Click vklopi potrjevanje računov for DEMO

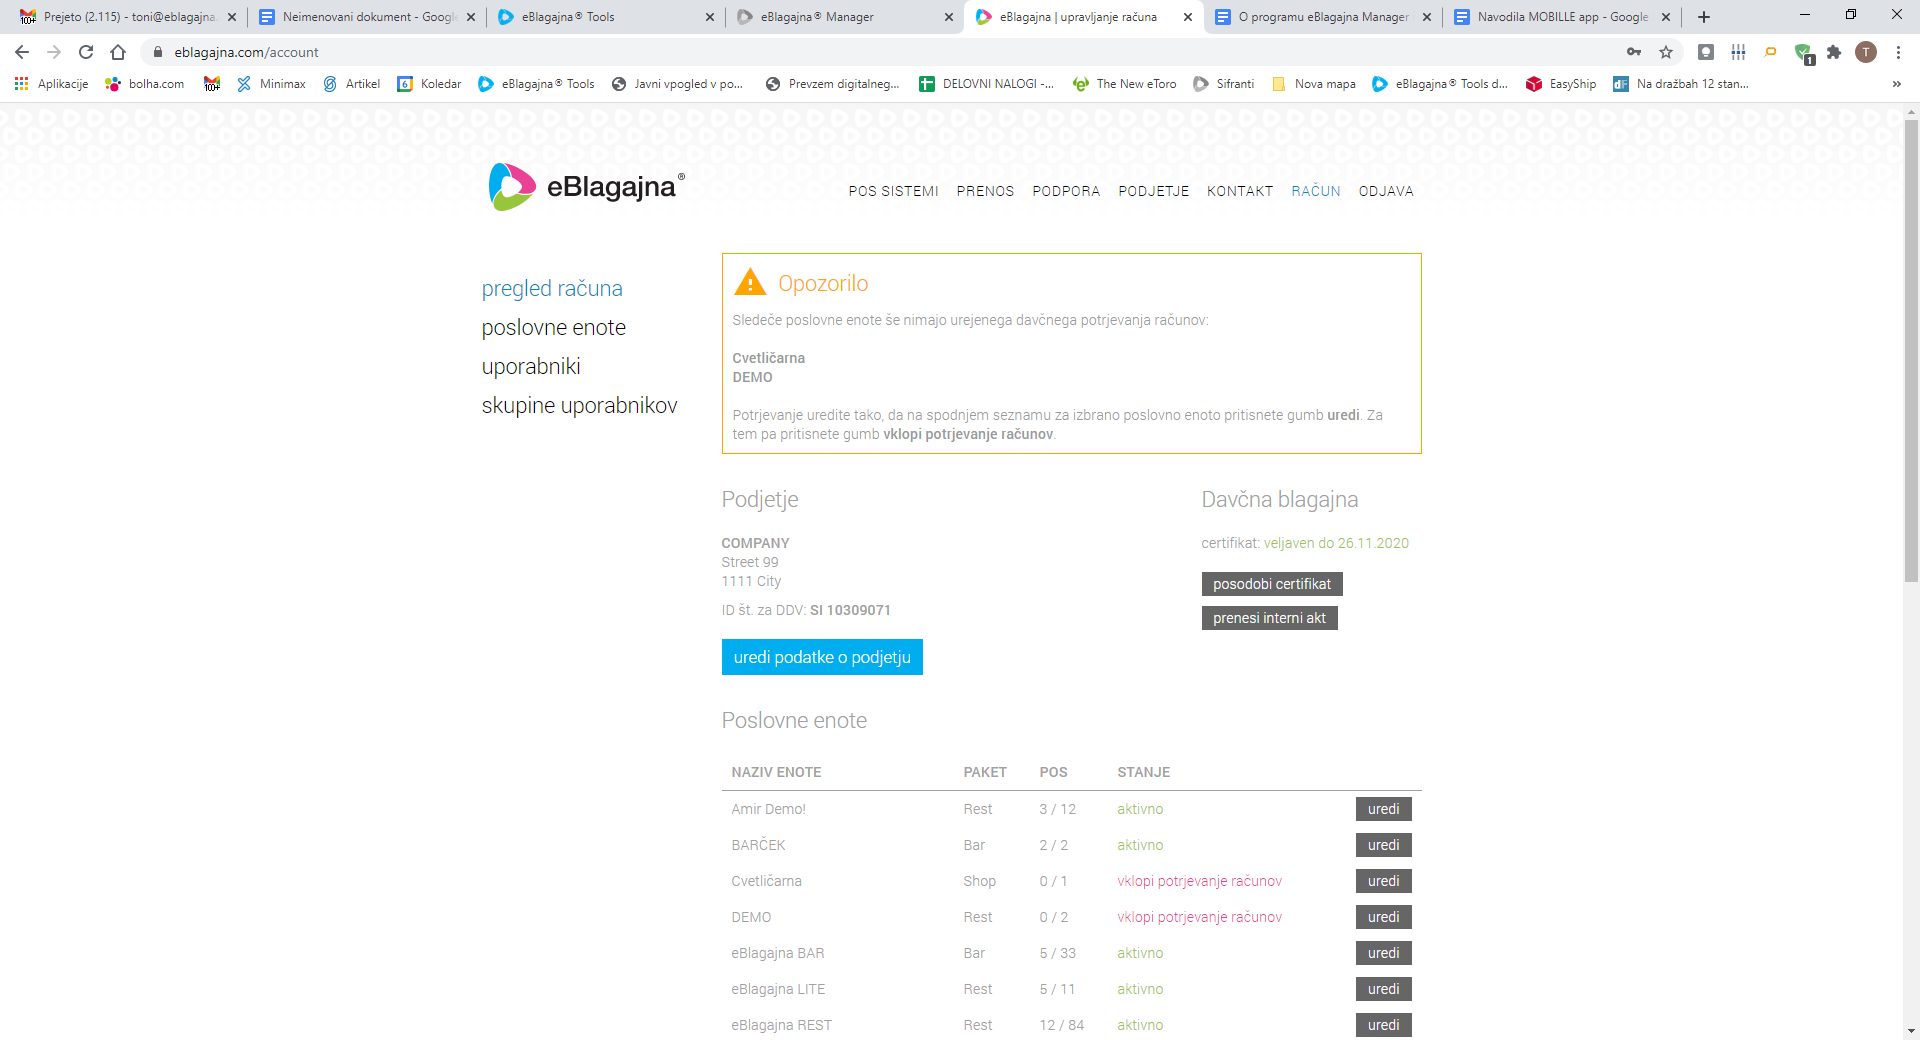(1199, 917)
